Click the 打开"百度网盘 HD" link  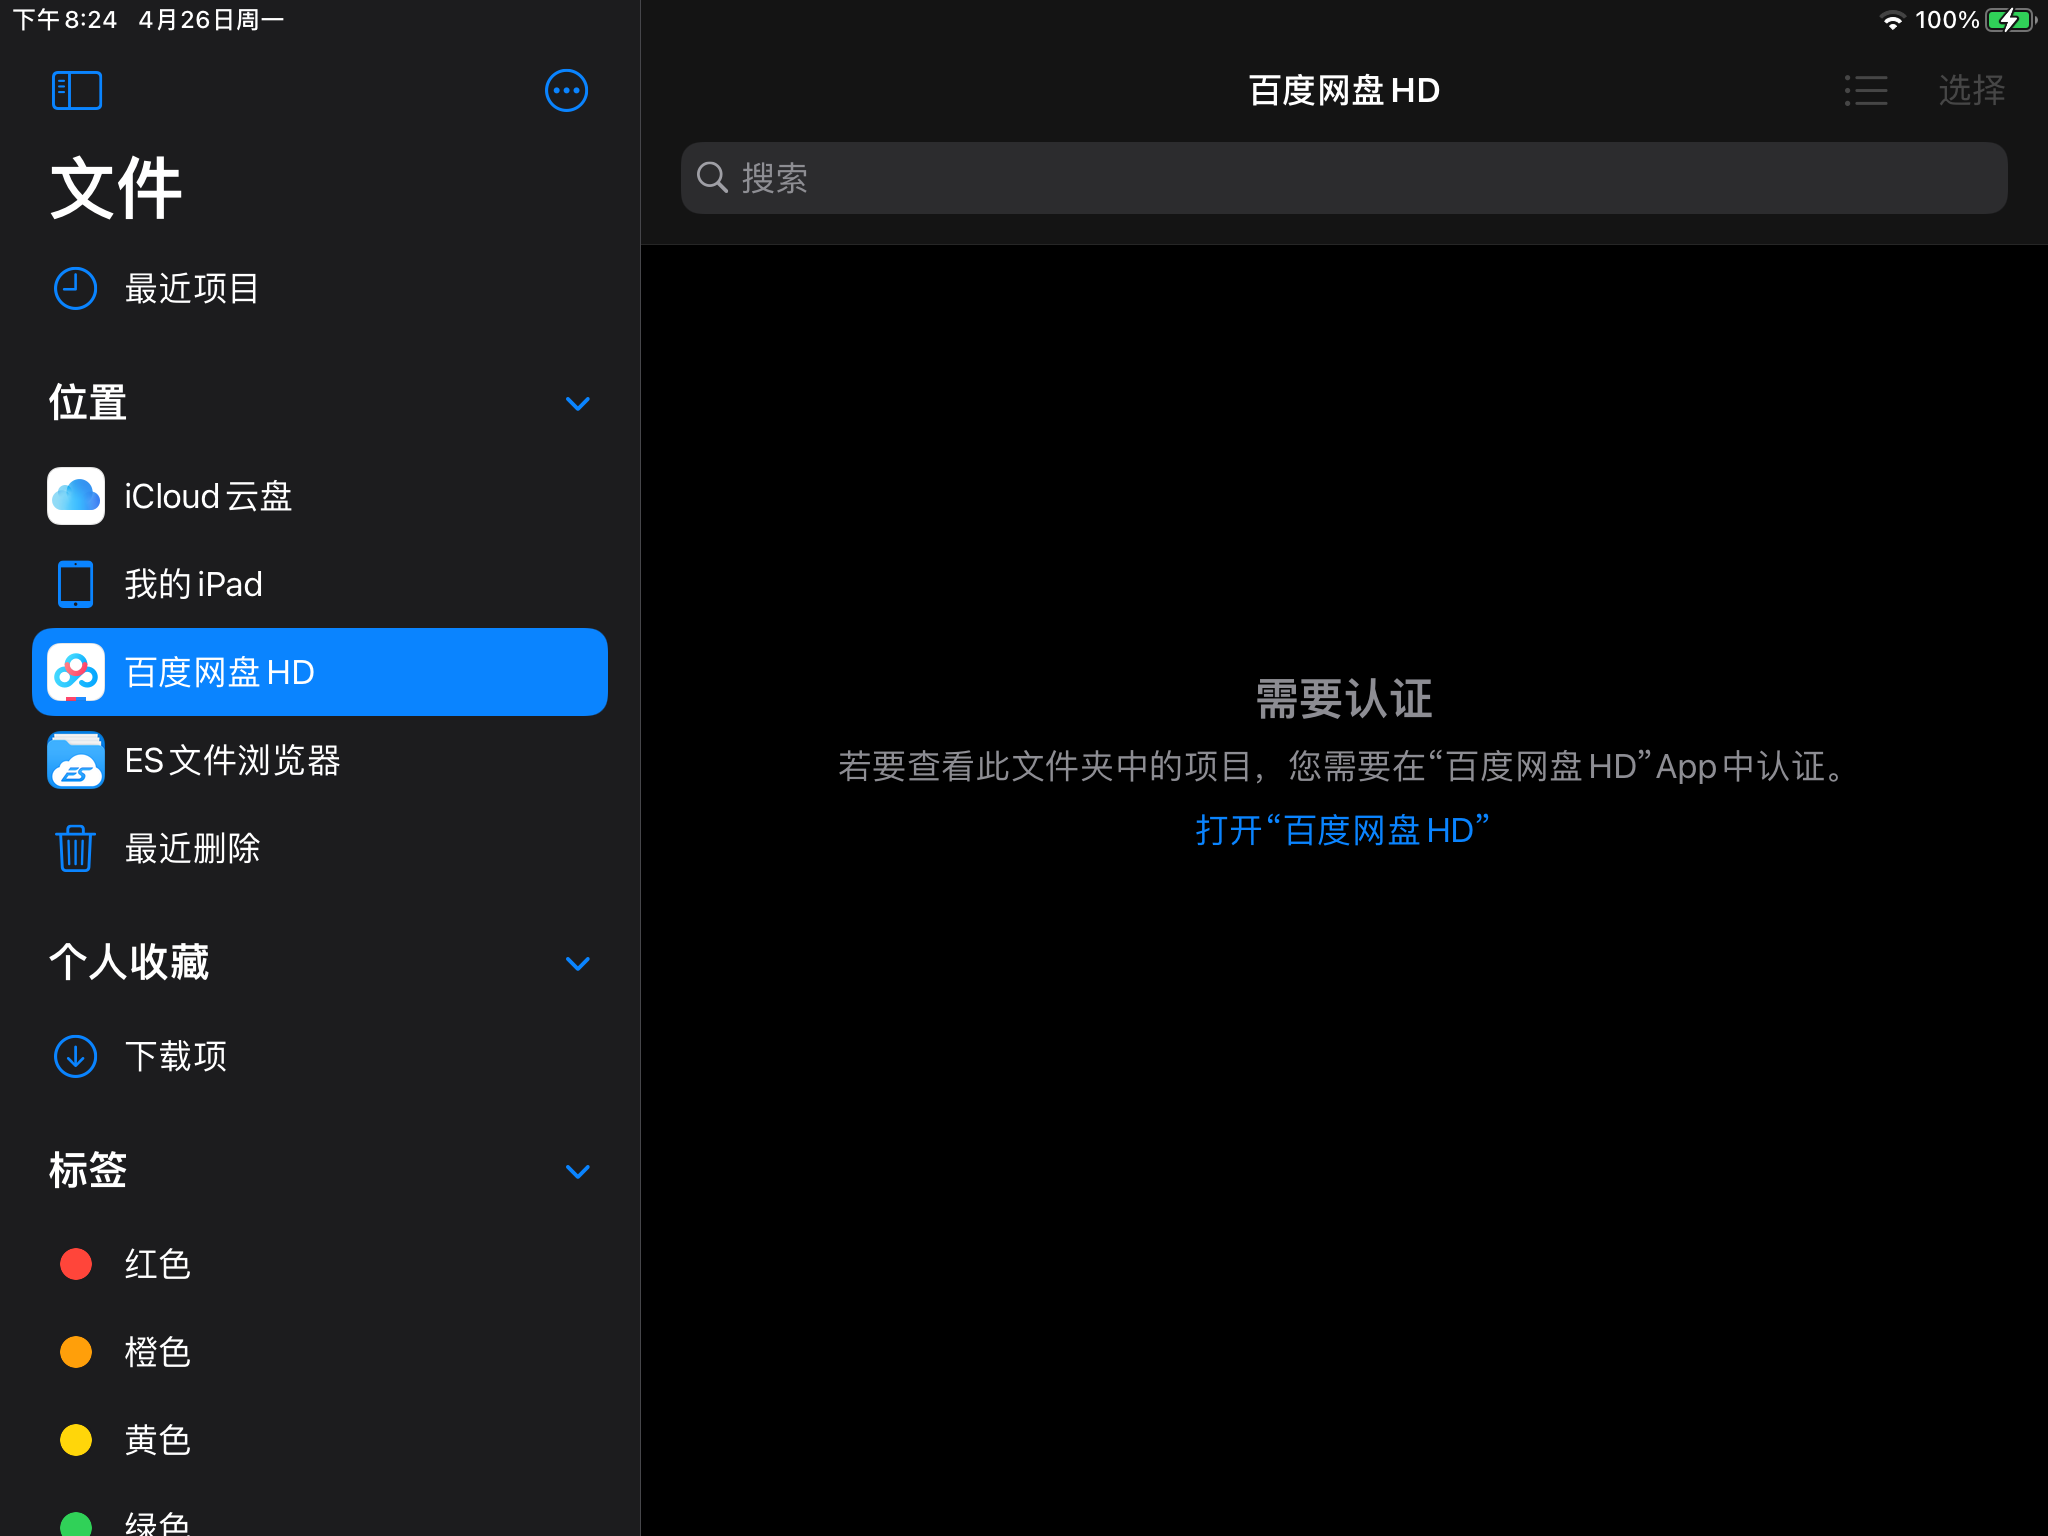[1342, 830]
